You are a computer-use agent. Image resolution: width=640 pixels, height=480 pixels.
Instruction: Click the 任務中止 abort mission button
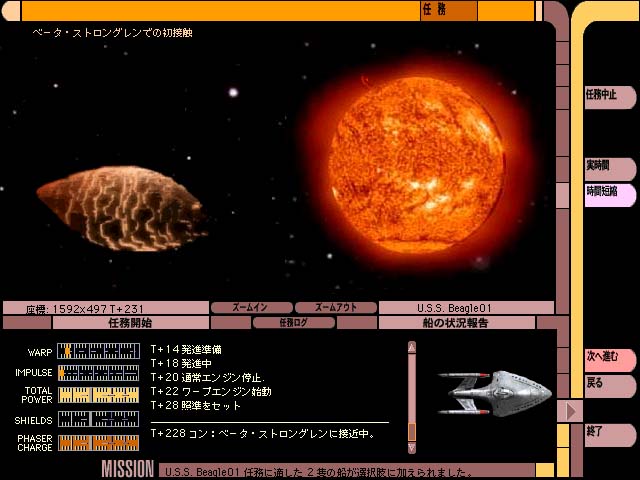pos(610,97)
